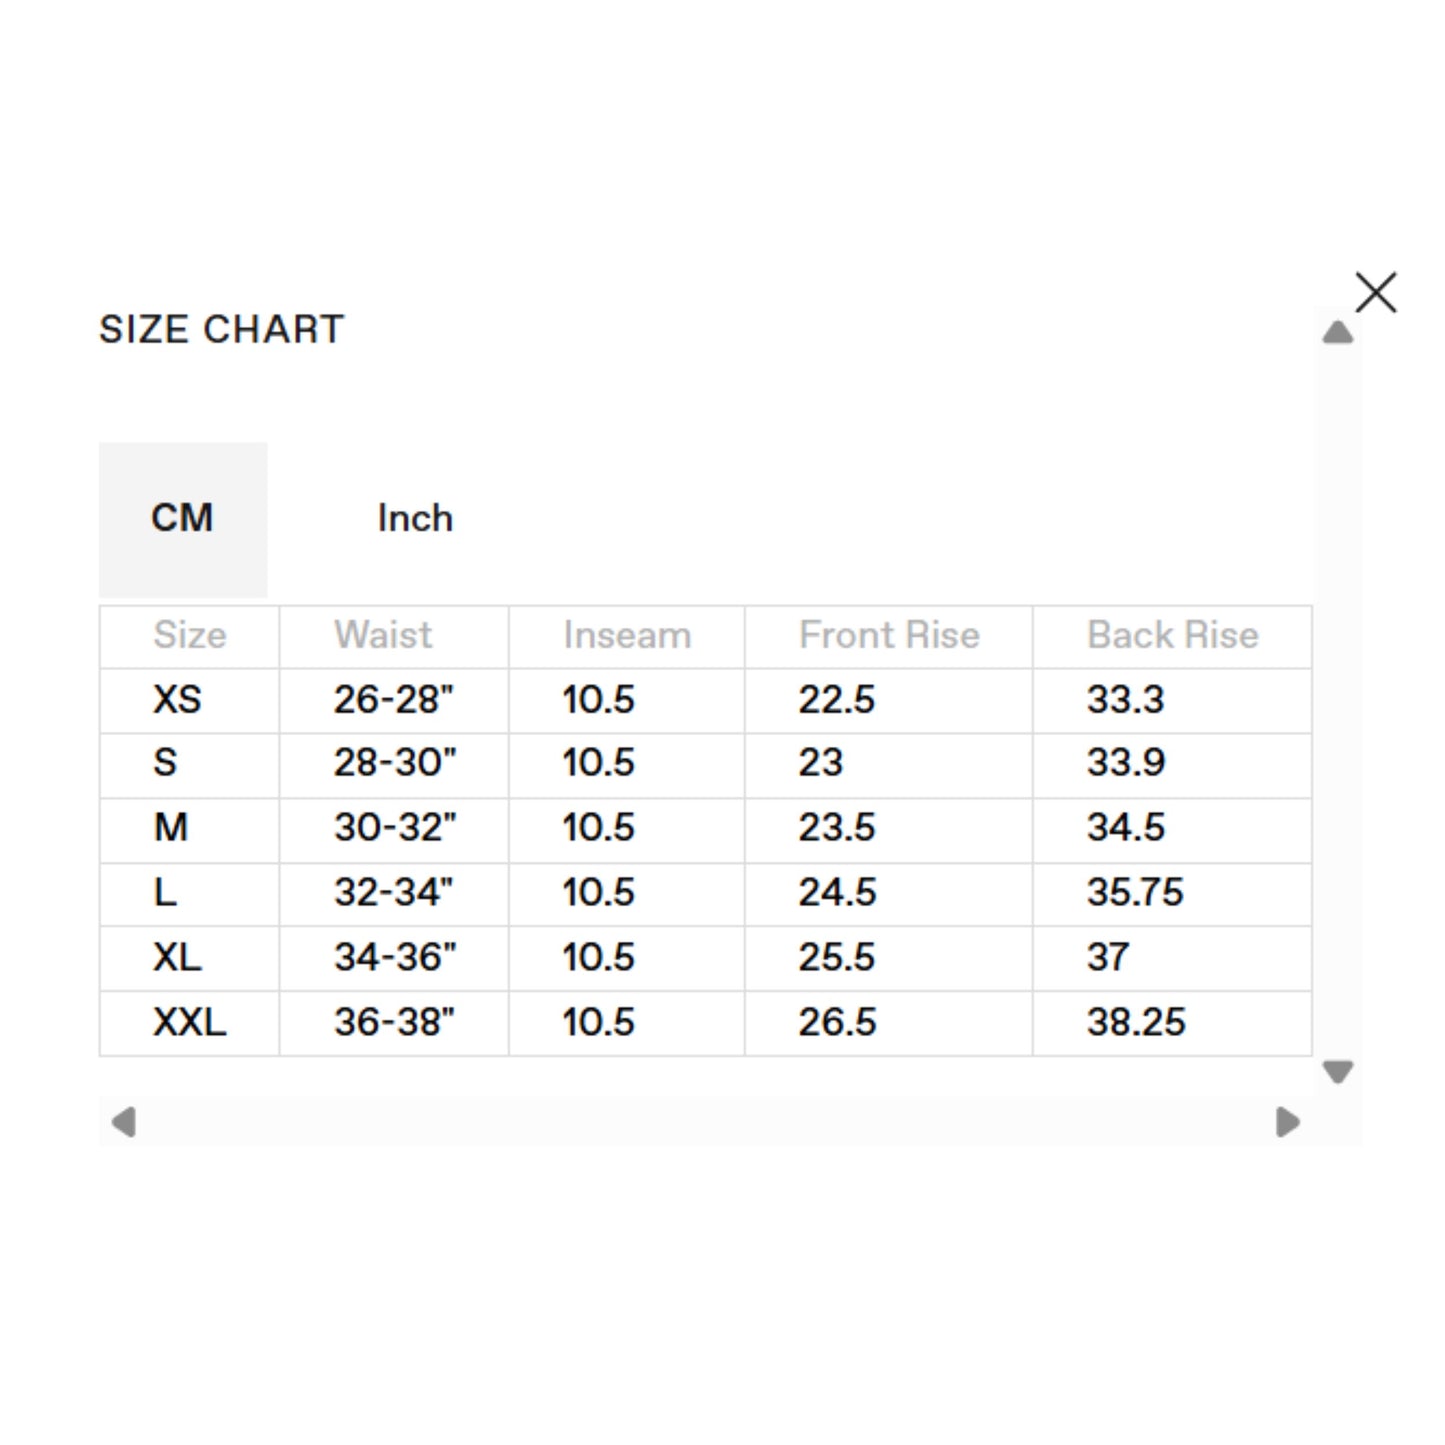Click the Front Rise column header
The width and height of the screenshot is (1445, 1445).
tap(889, 636)
